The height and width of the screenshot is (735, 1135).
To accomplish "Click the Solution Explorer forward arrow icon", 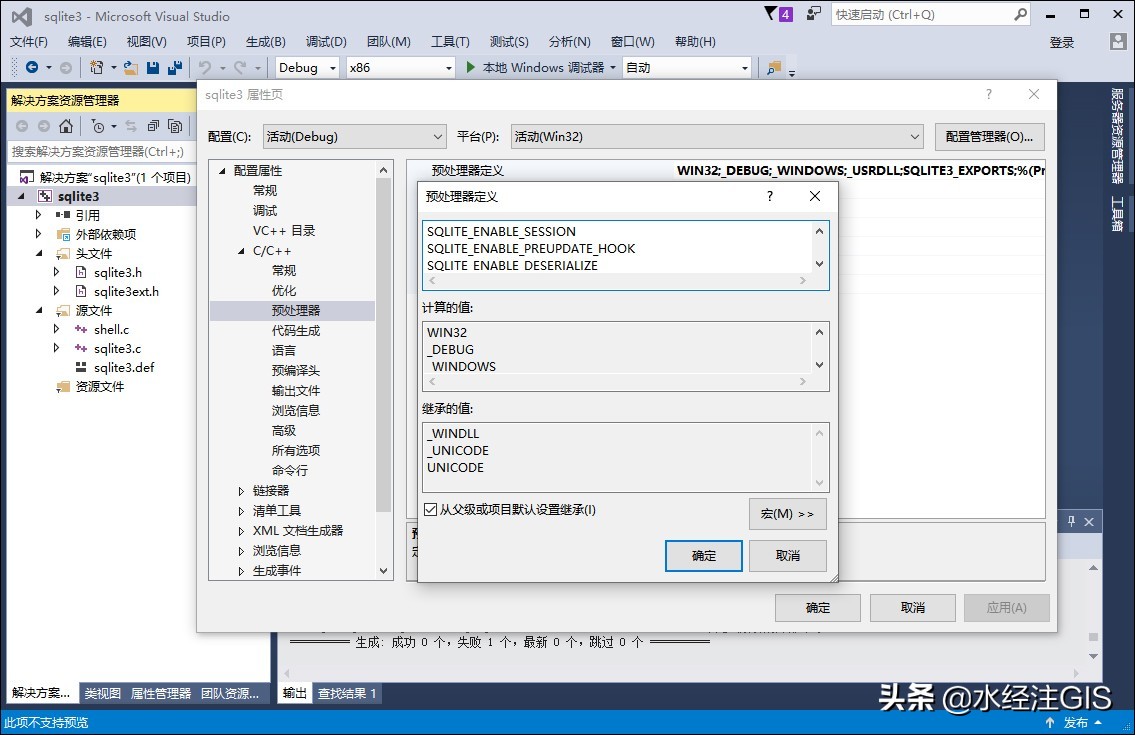I will (44, 126).
